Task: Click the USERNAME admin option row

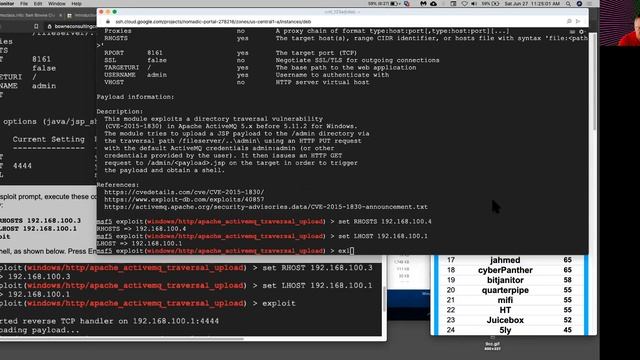Action: click(x=247, y=75)
